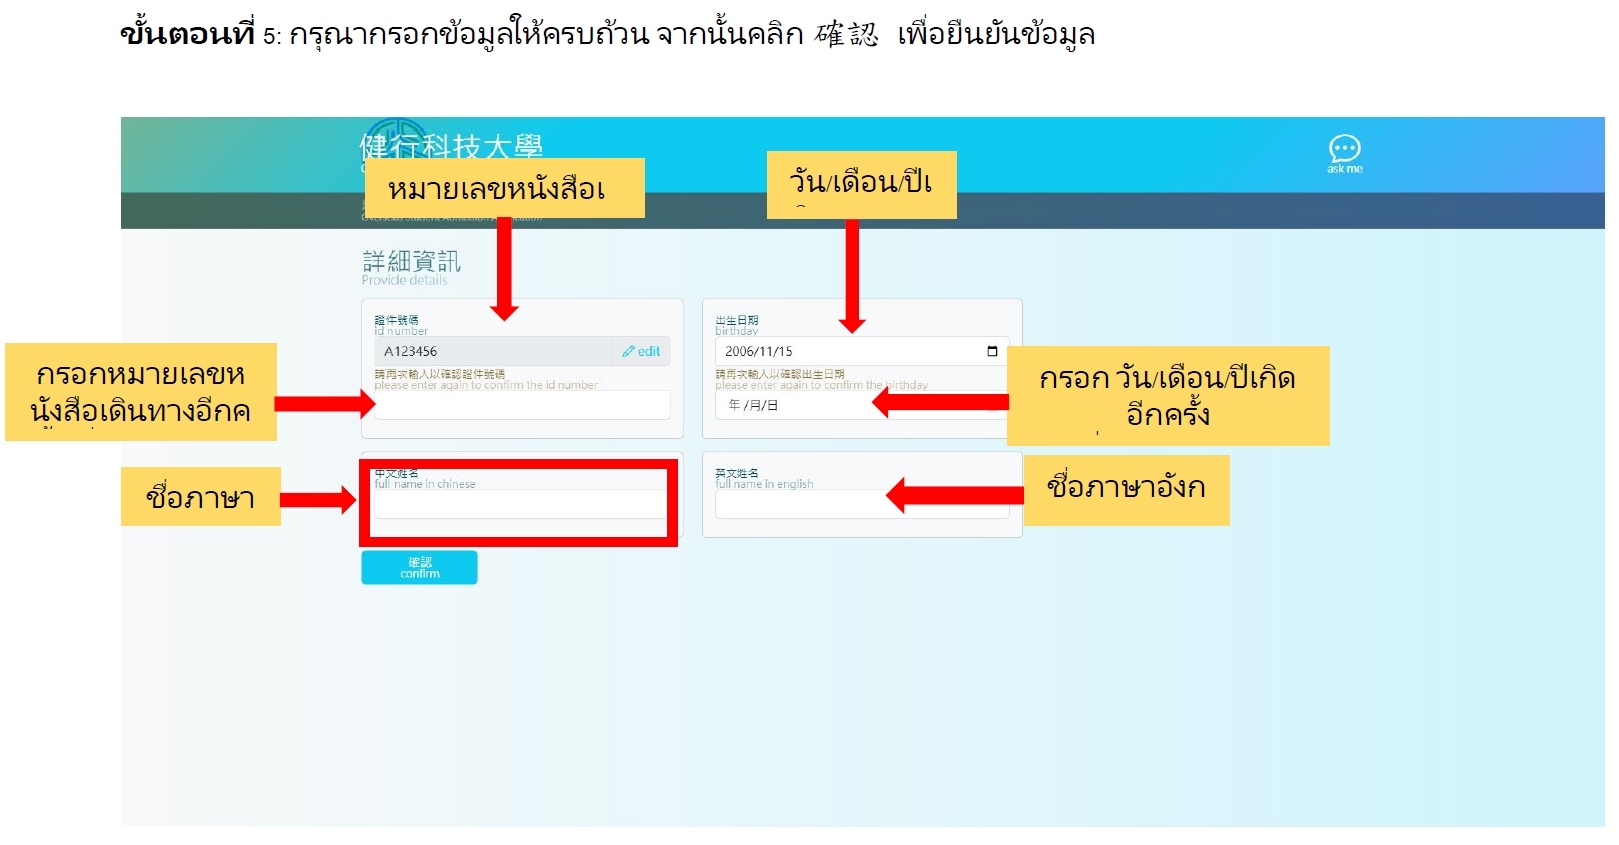
Task: Click the yellow ชื่อภาษาอังก label on the right
Action: 1126,489
